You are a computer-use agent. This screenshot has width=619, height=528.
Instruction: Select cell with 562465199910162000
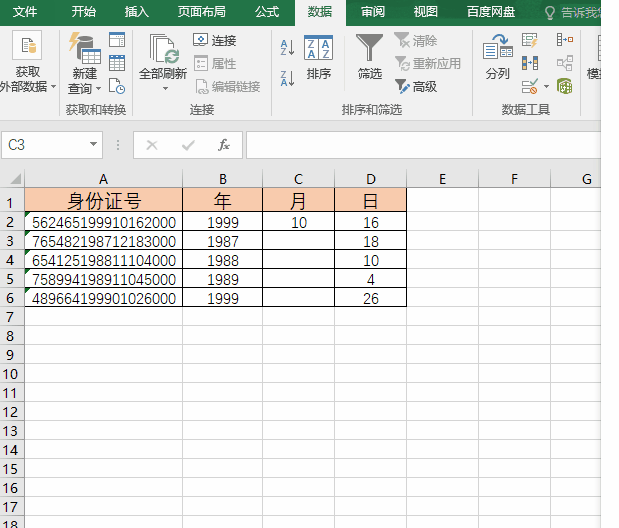click(x=103, y=222)
